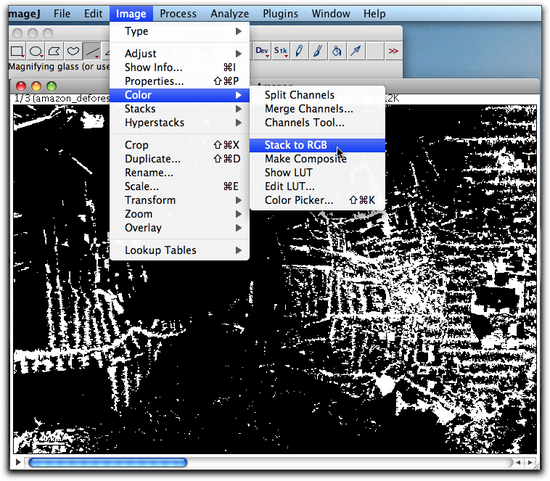Expand the Zoom submenu
Viewport: 550px width, 481px height.
click(x=180, y=214)
